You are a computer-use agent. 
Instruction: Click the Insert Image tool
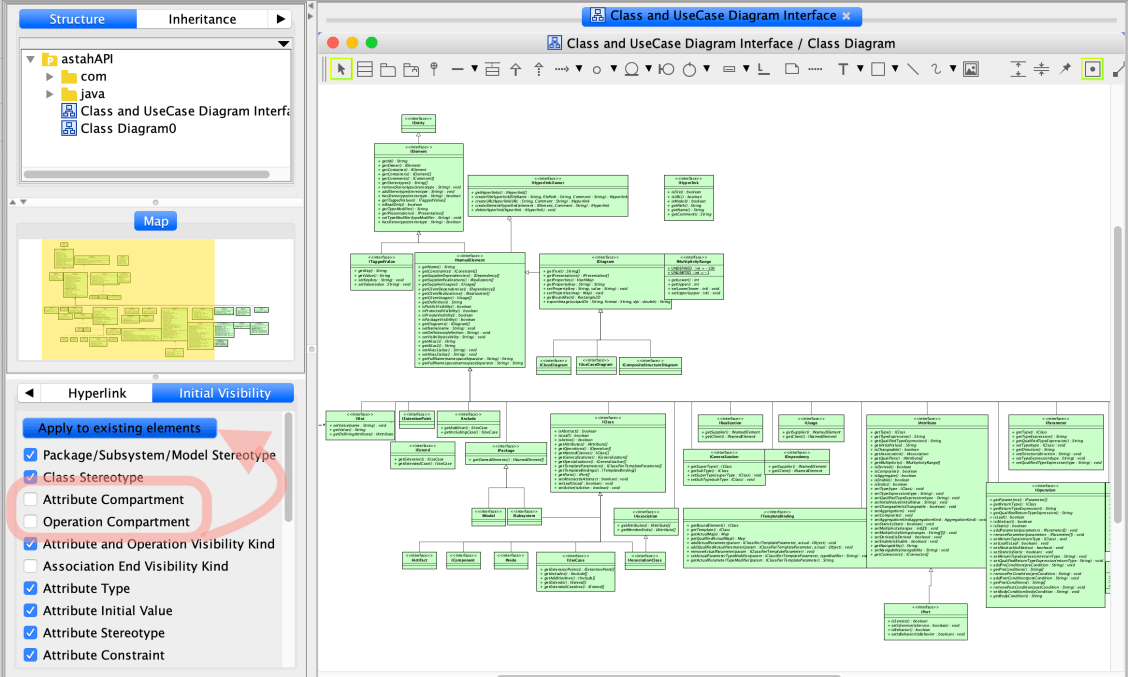pyautogui.click(x=969, y=69)
